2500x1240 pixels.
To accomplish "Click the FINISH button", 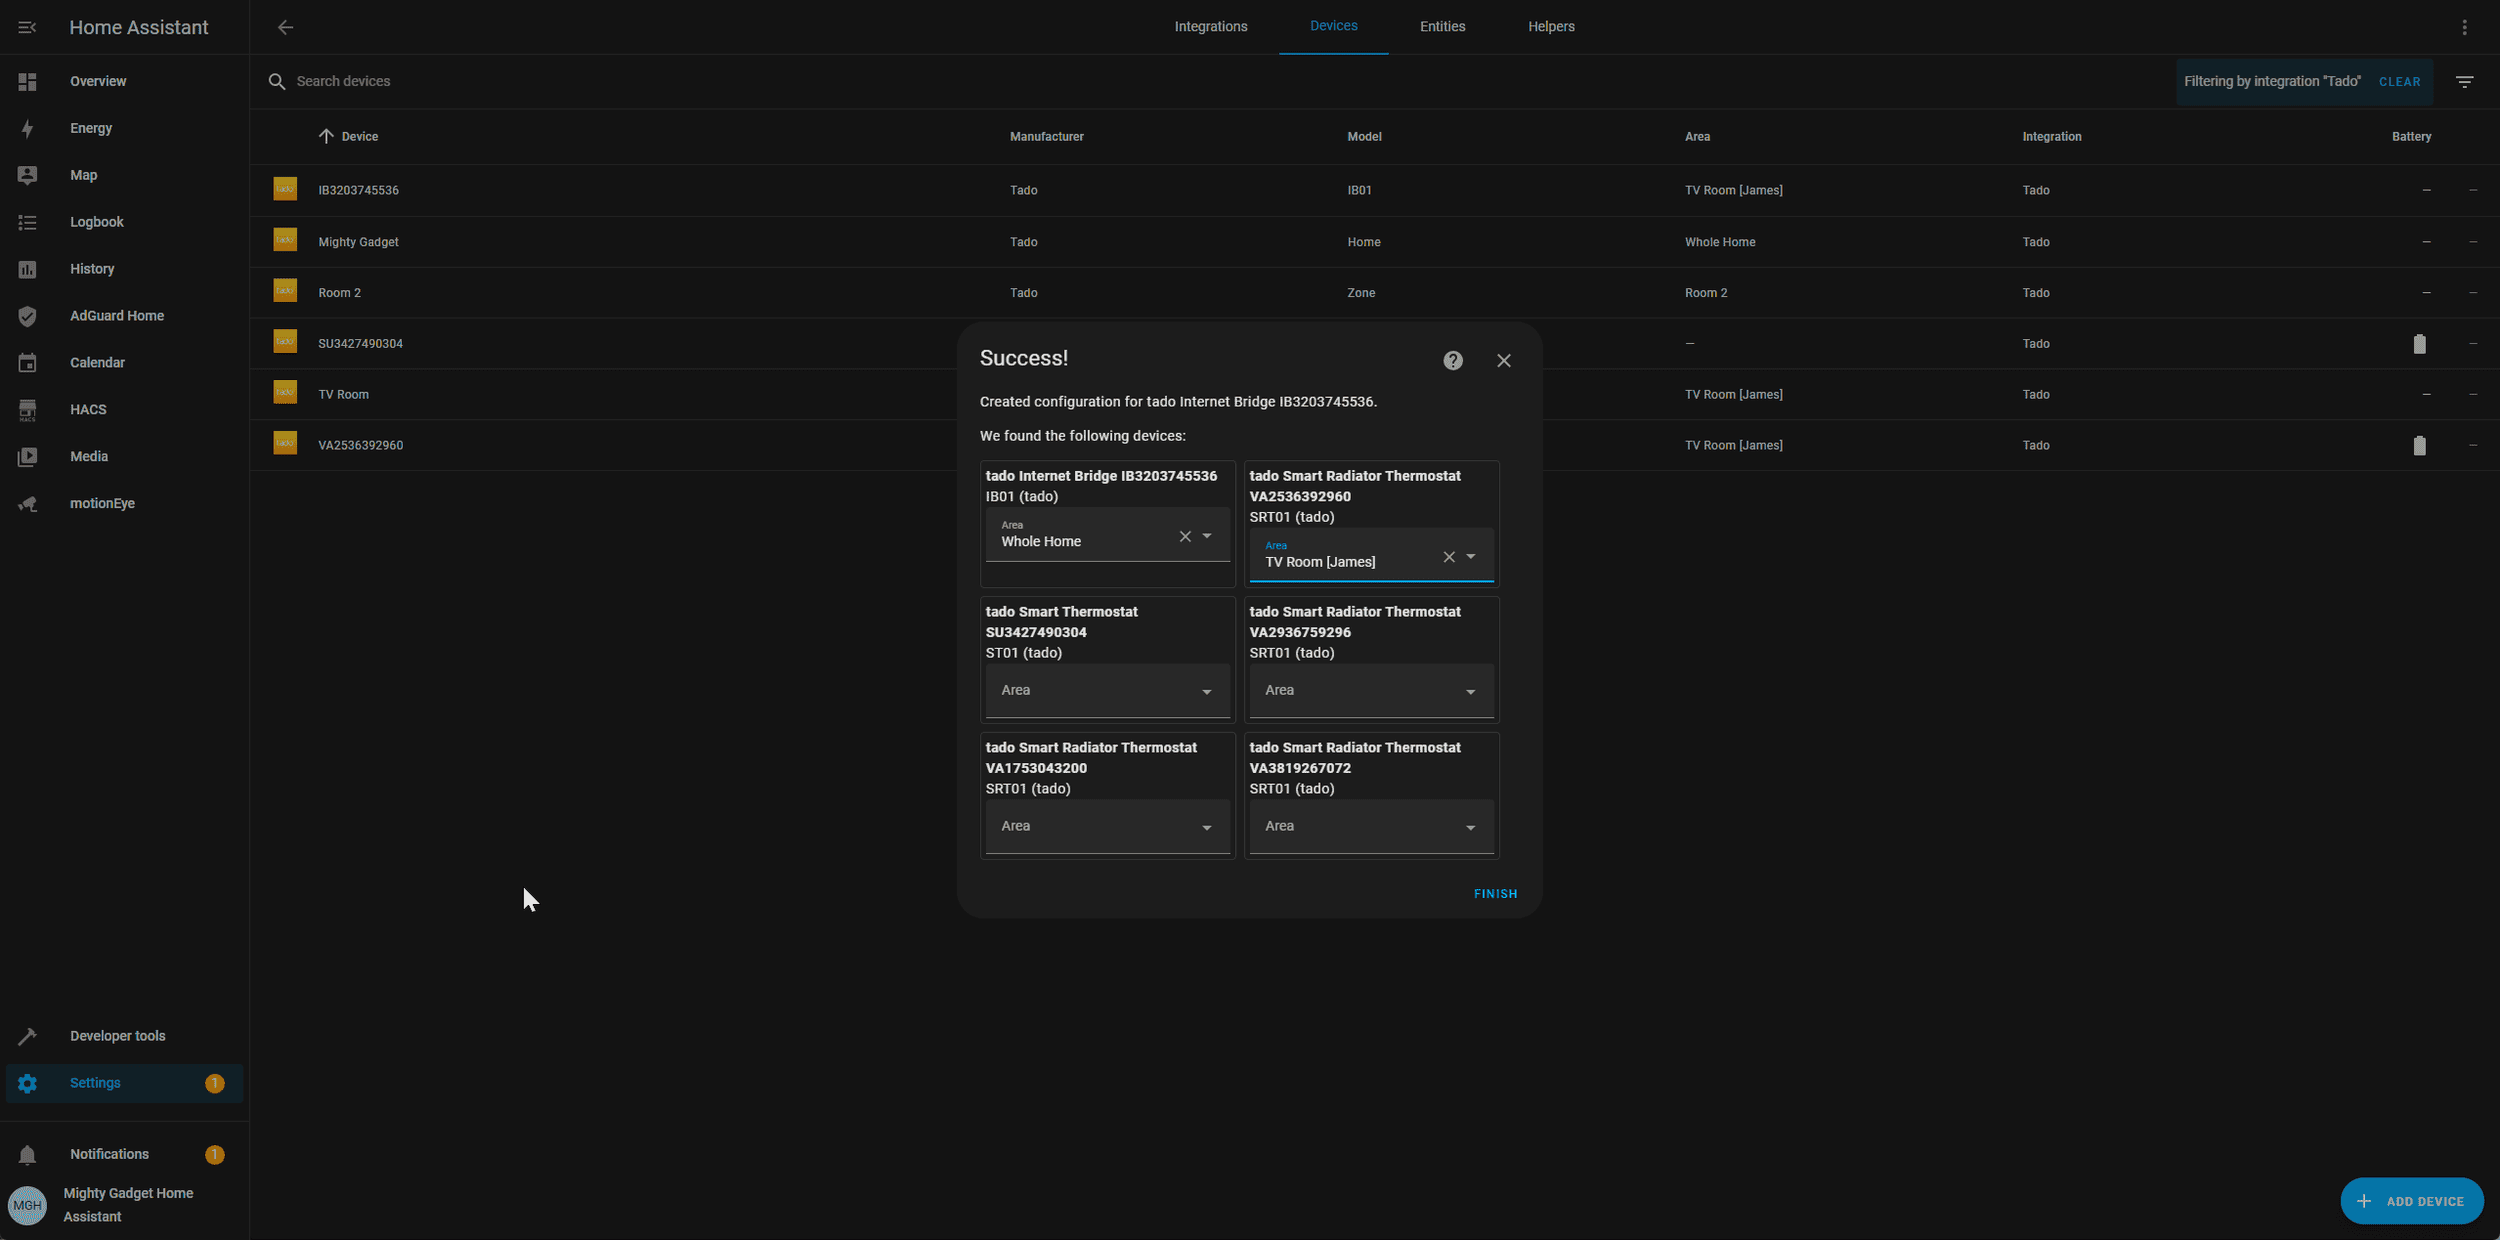I will click(x=1495, y=894).
